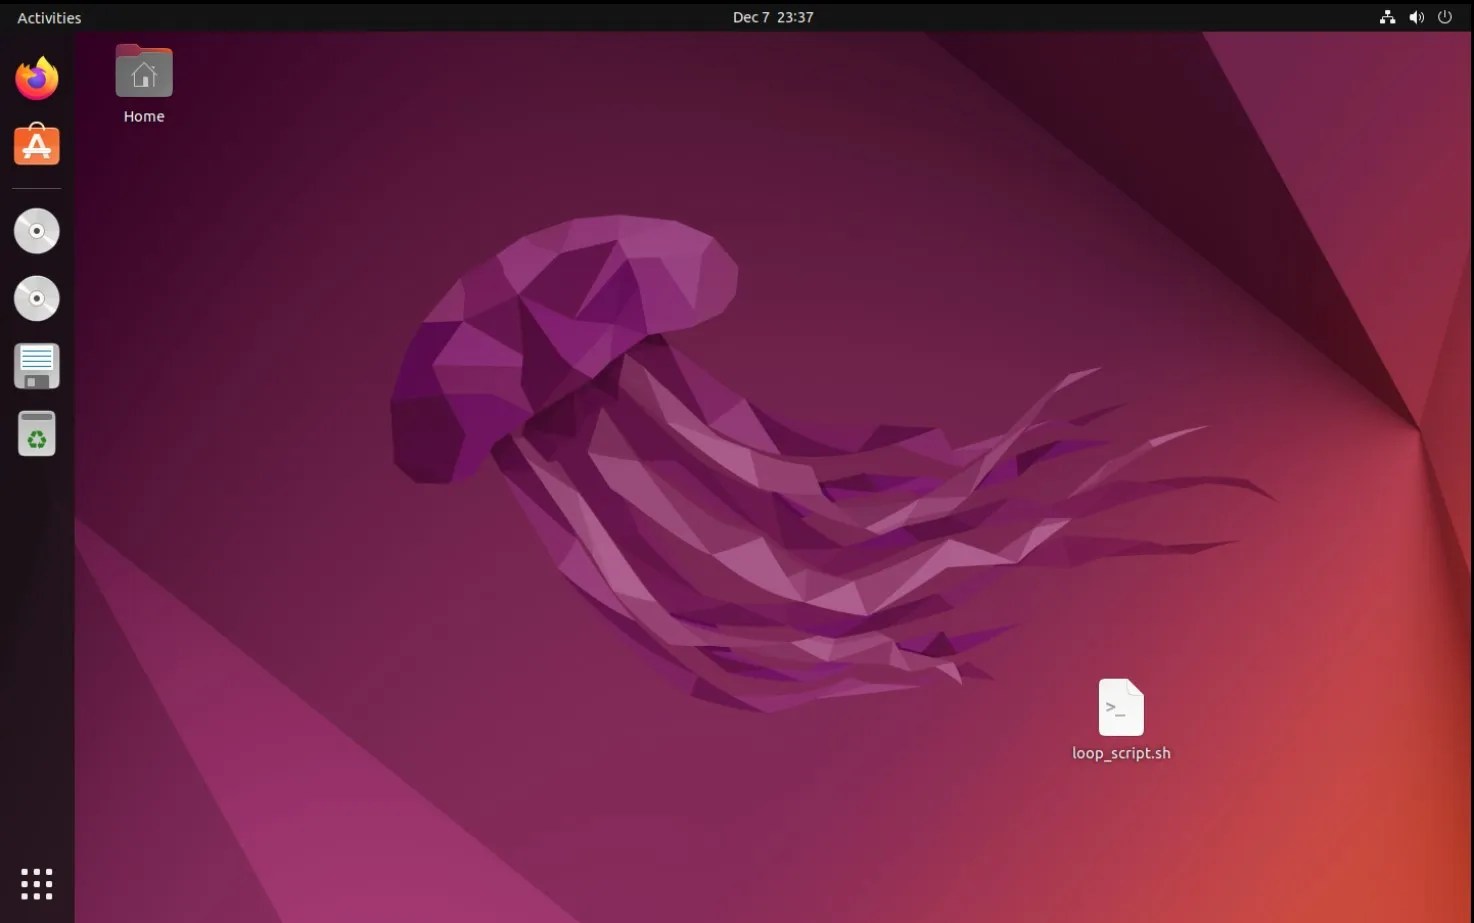Image resolution: width=1474 pixels, height=923 pixels.
Task: Launch Ubuntu Software from the dock
Action: click(x=37, y=146)
